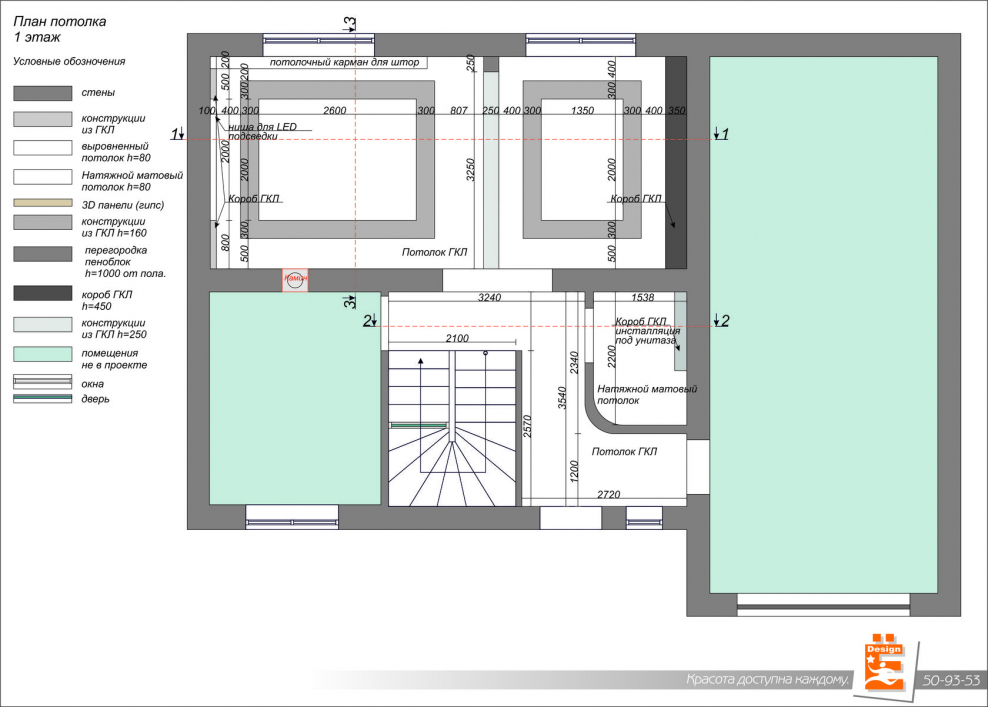Screen dimensions: 988x707
Task: Click the 'Красота доступна каждому' slogan
Action: (767, 680)
